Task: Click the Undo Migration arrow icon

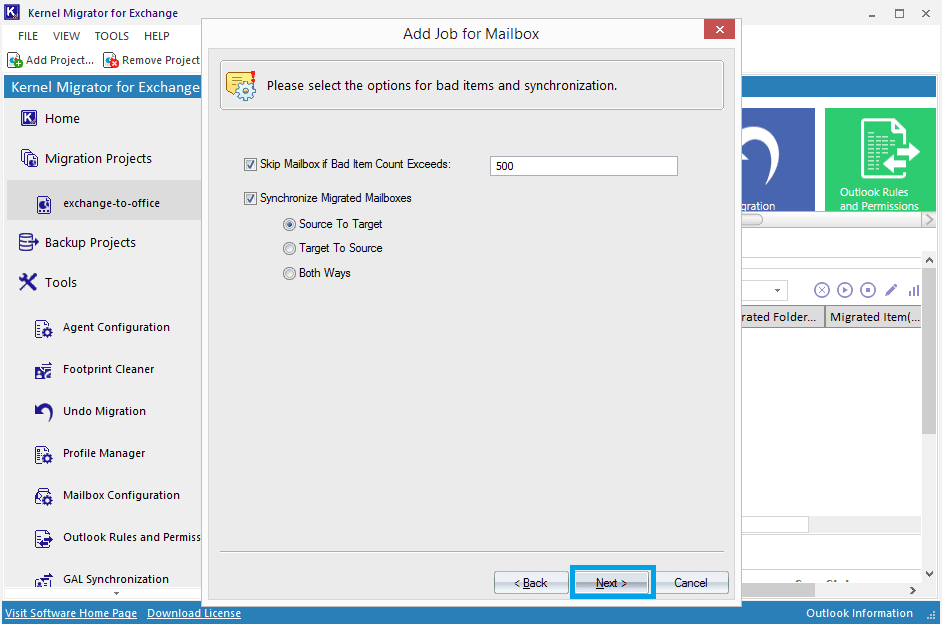Action: pyautogui.click(x=43, y=412)
